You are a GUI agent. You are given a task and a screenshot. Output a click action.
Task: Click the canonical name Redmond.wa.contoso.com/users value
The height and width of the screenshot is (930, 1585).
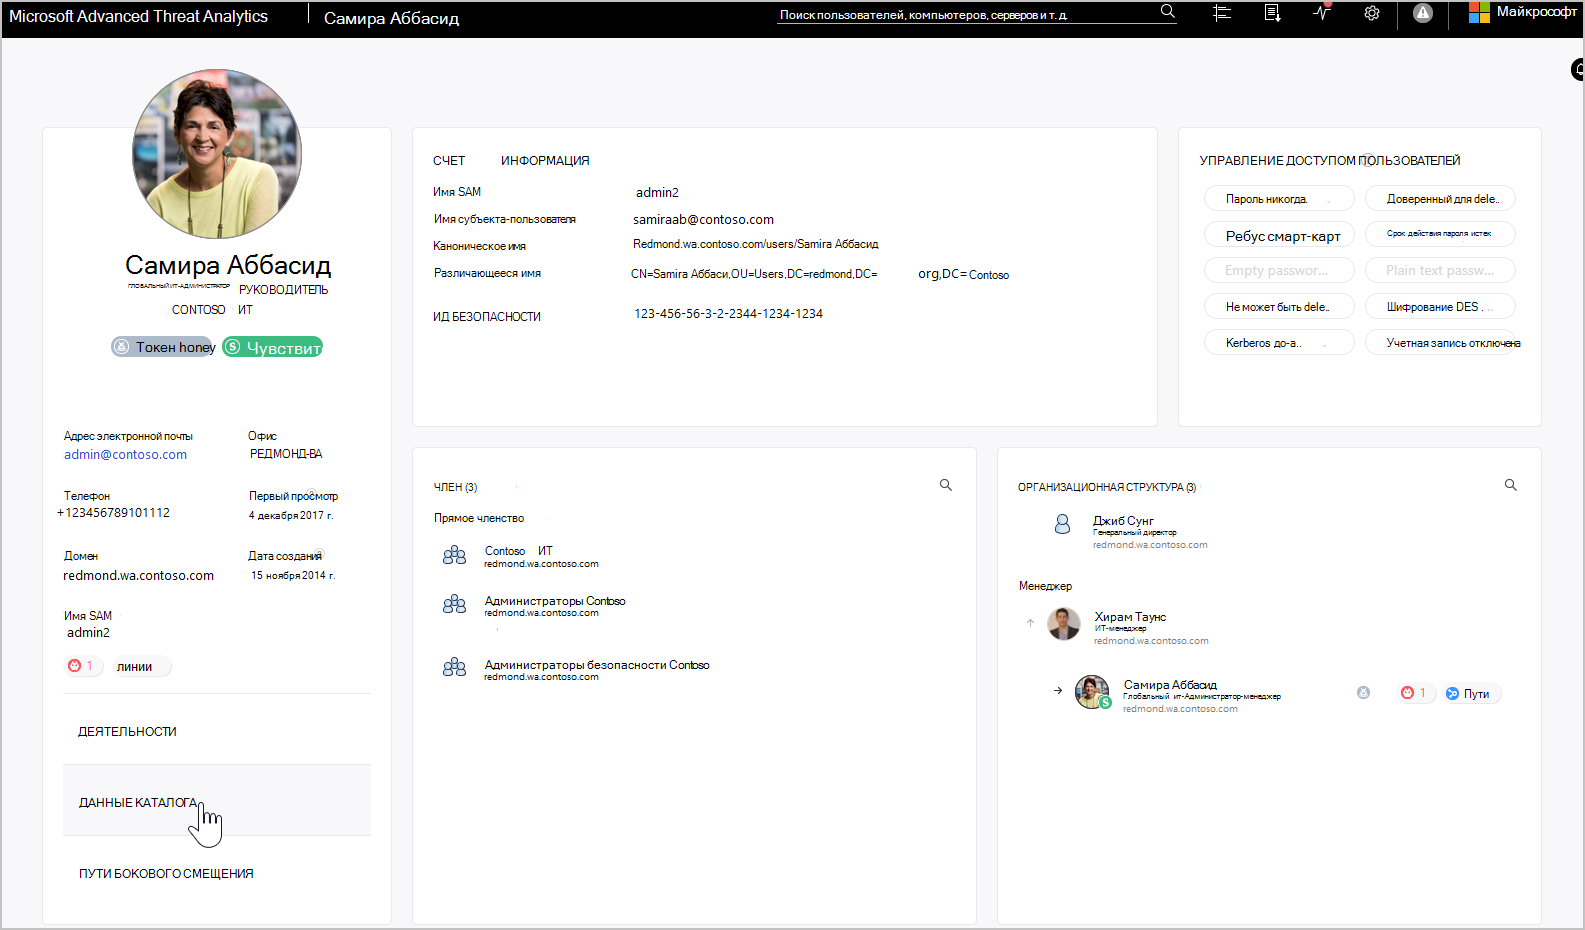tap(756, 244)
